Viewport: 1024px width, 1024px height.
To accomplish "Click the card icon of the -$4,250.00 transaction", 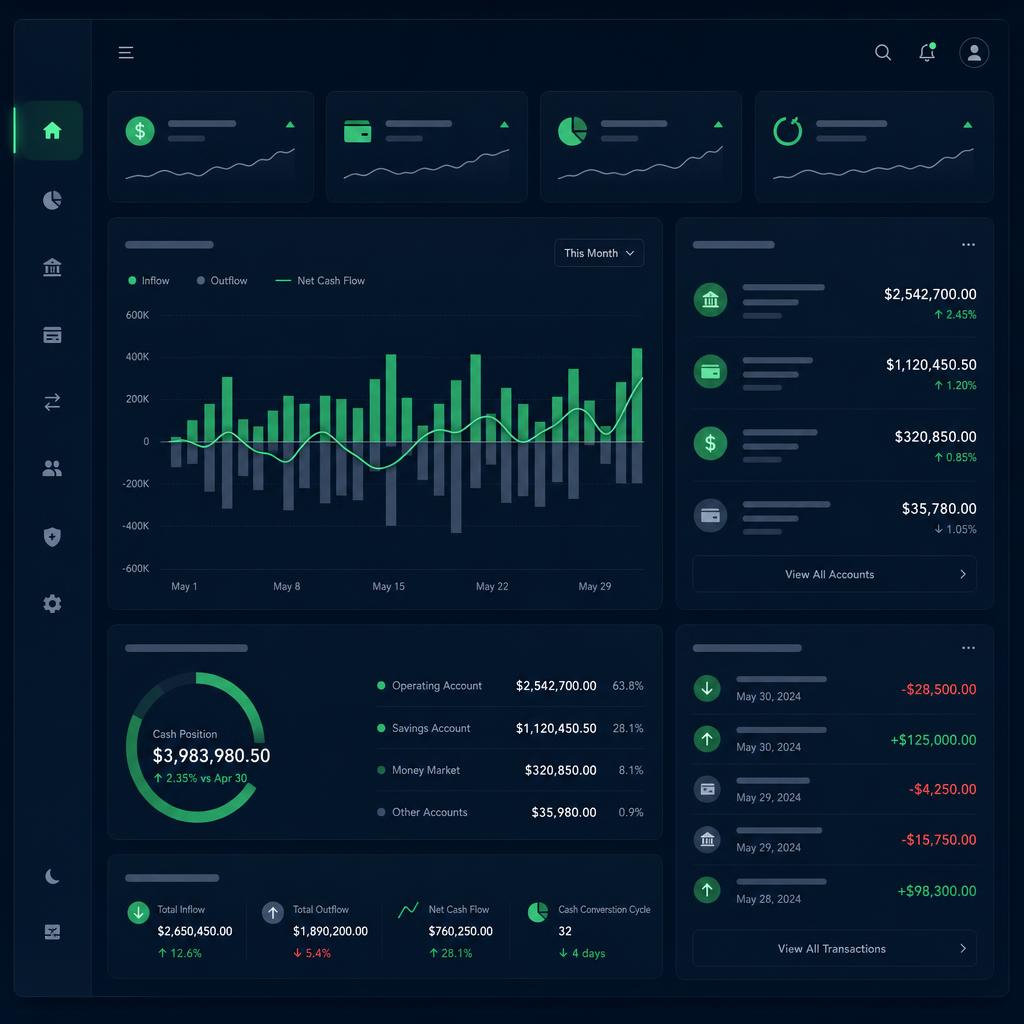I will click(707, 789).
